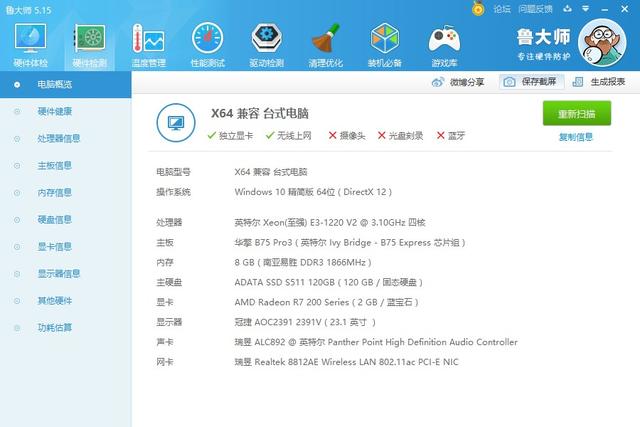Open 驱动检测 driver detection icon
This screenshot has width=640, height=427.
[x=267, y=44]
